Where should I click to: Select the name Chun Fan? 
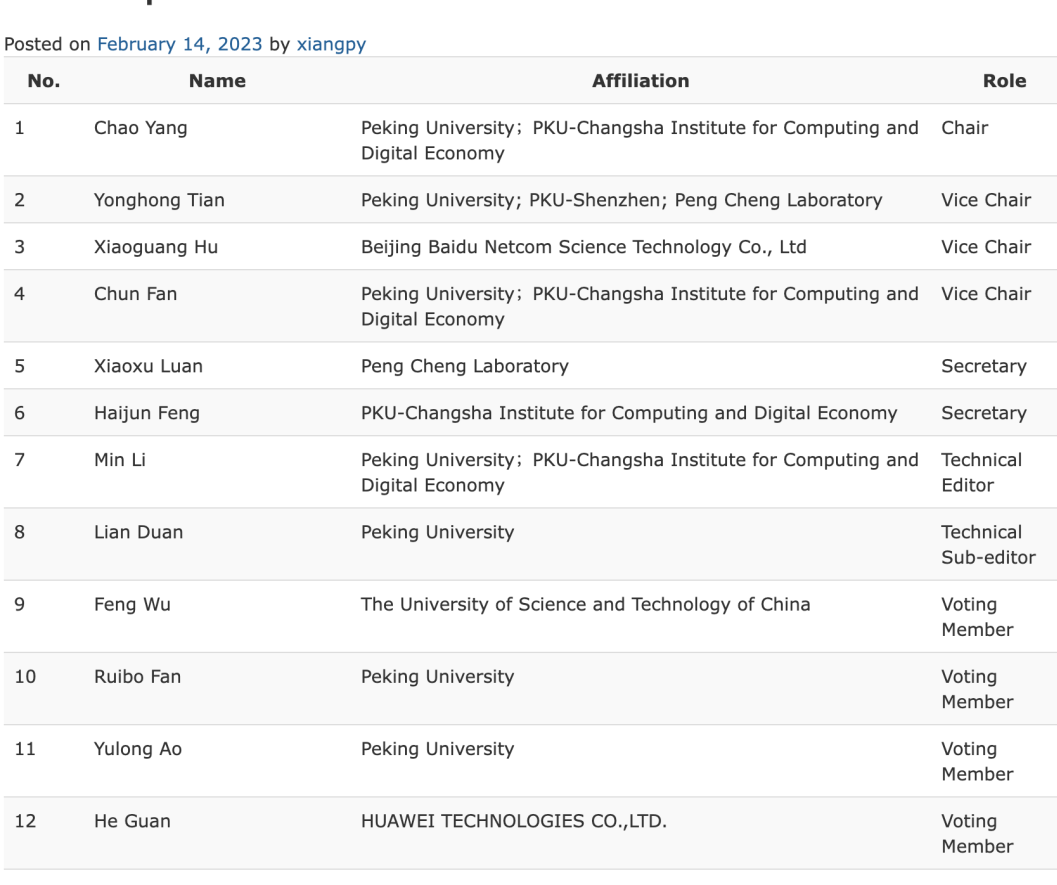(x=135, y=294)
